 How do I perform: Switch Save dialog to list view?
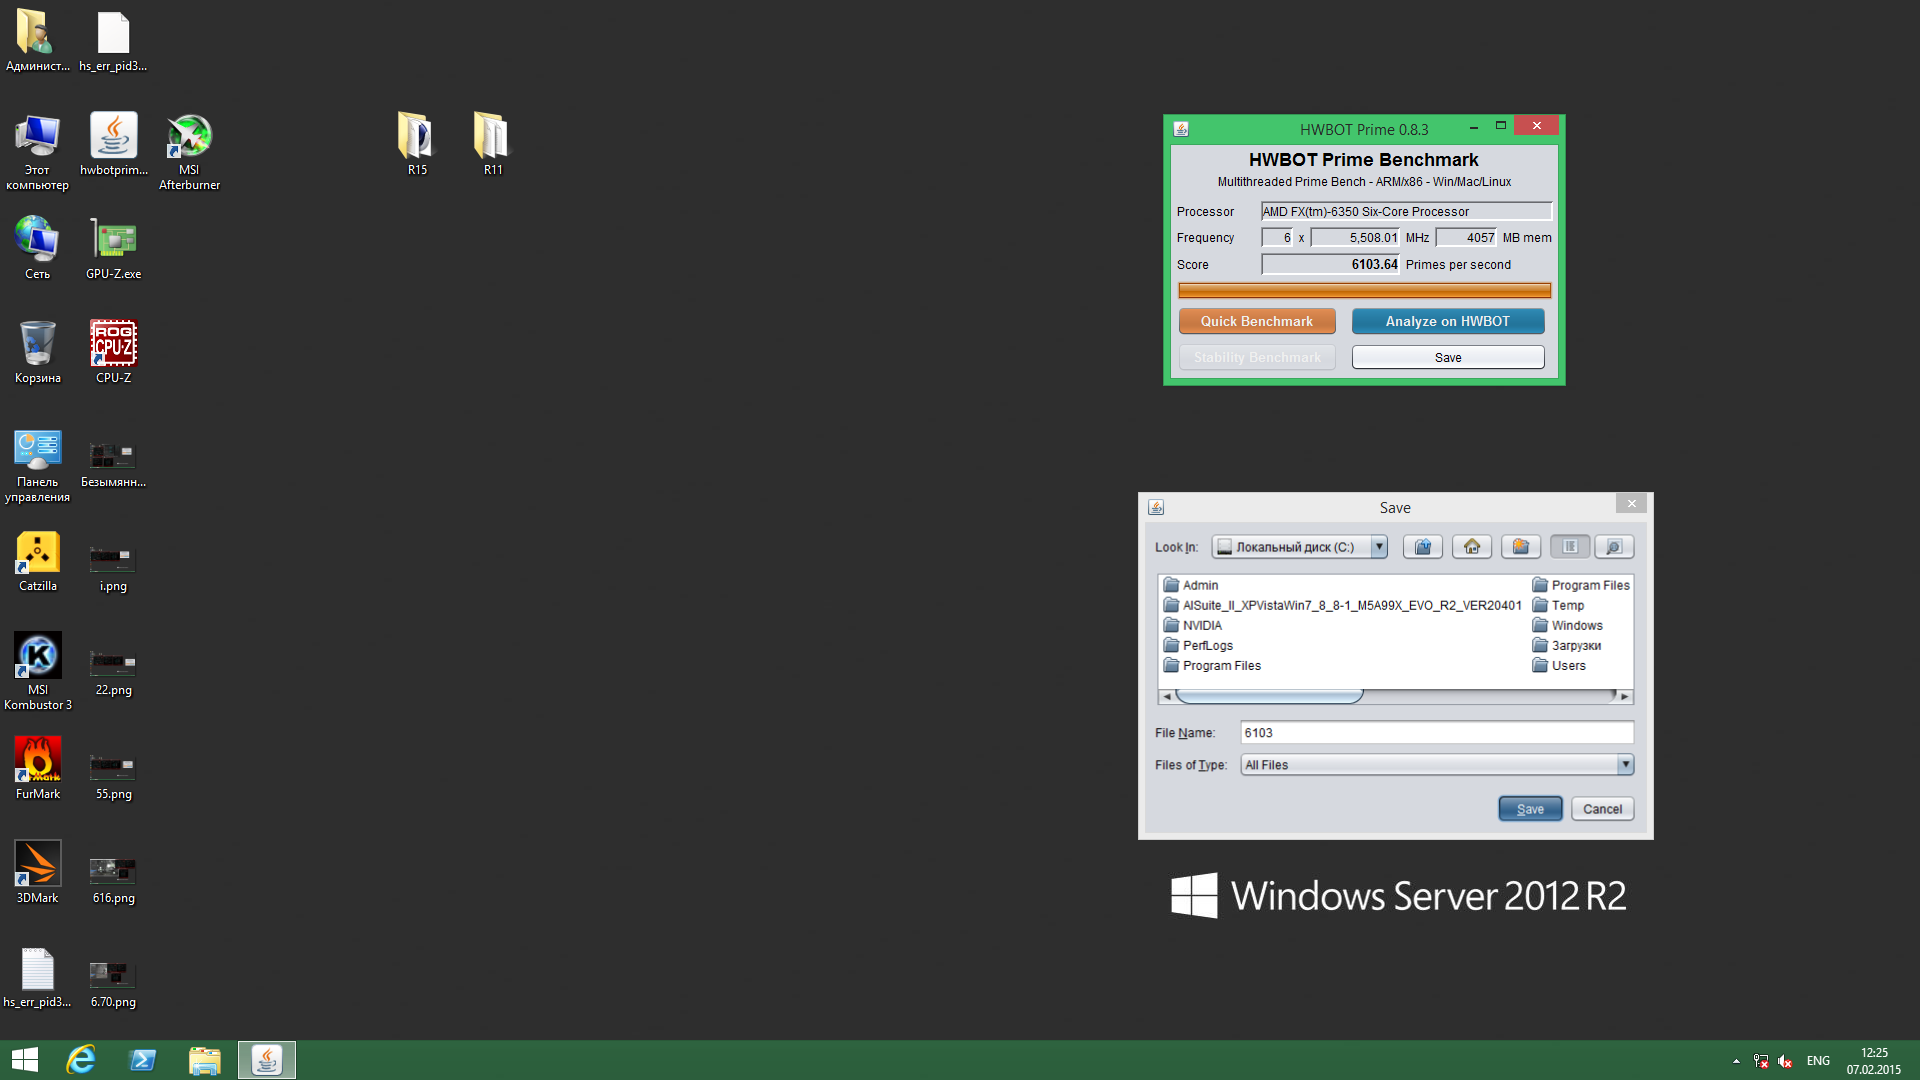tap(1570, 547)
